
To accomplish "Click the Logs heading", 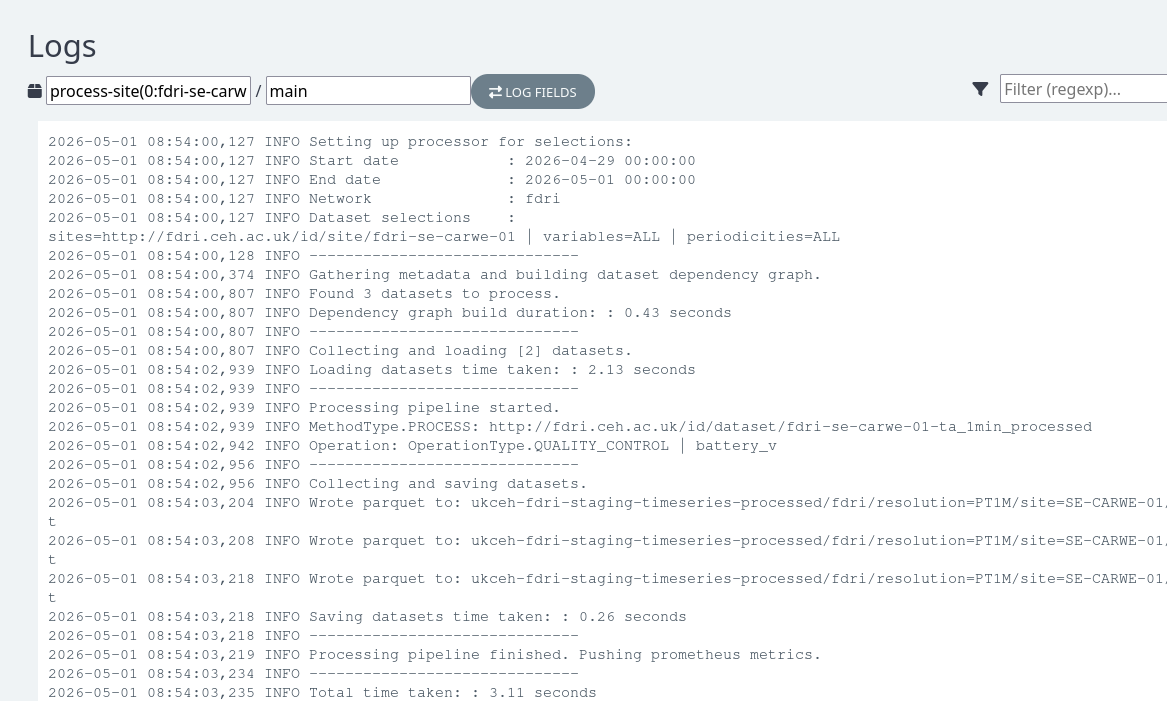I will [x=63, y=46].
